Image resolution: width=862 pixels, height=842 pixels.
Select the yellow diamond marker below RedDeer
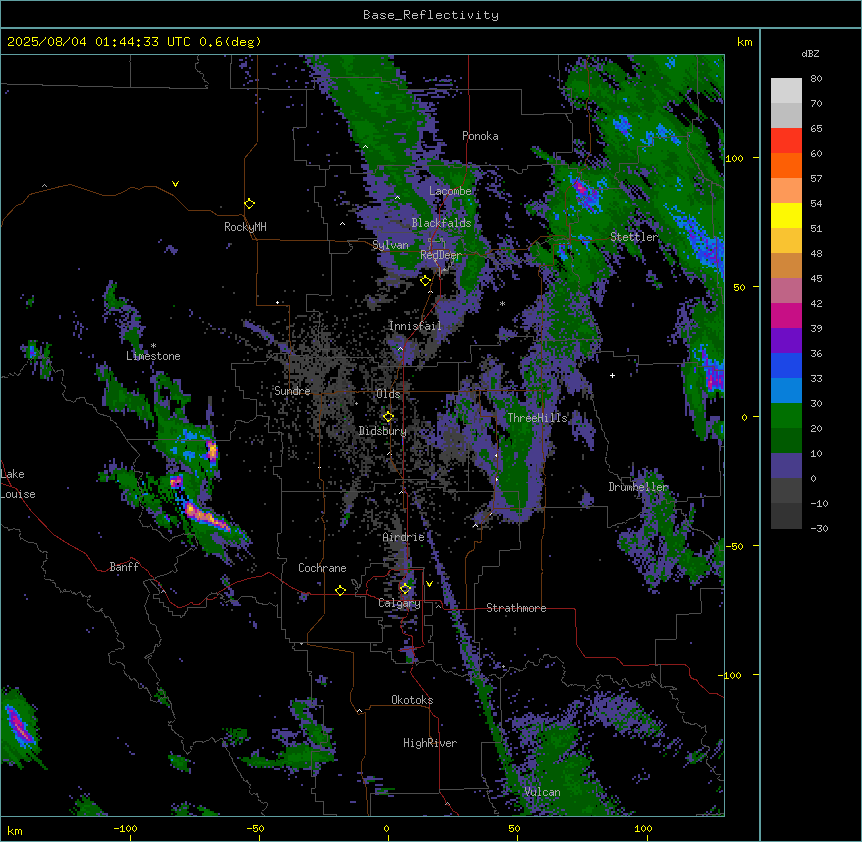pos(425,281)
